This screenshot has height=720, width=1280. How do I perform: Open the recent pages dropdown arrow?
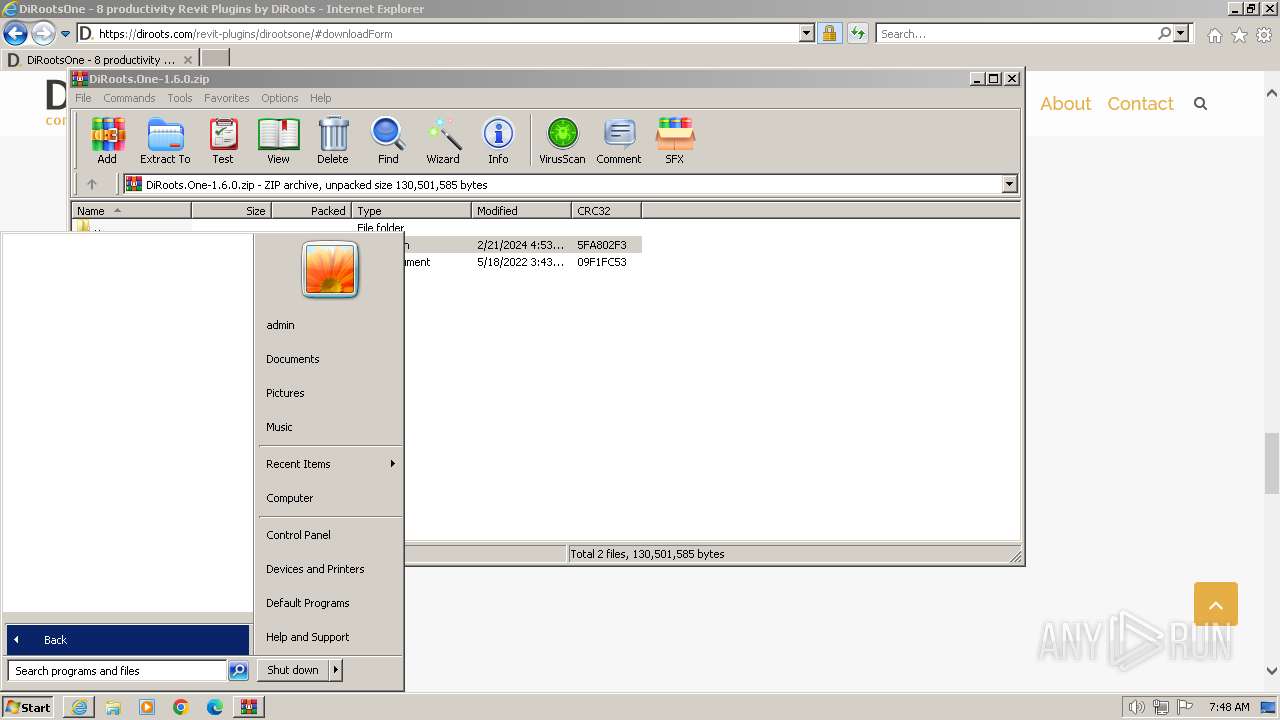click(66, 33)
